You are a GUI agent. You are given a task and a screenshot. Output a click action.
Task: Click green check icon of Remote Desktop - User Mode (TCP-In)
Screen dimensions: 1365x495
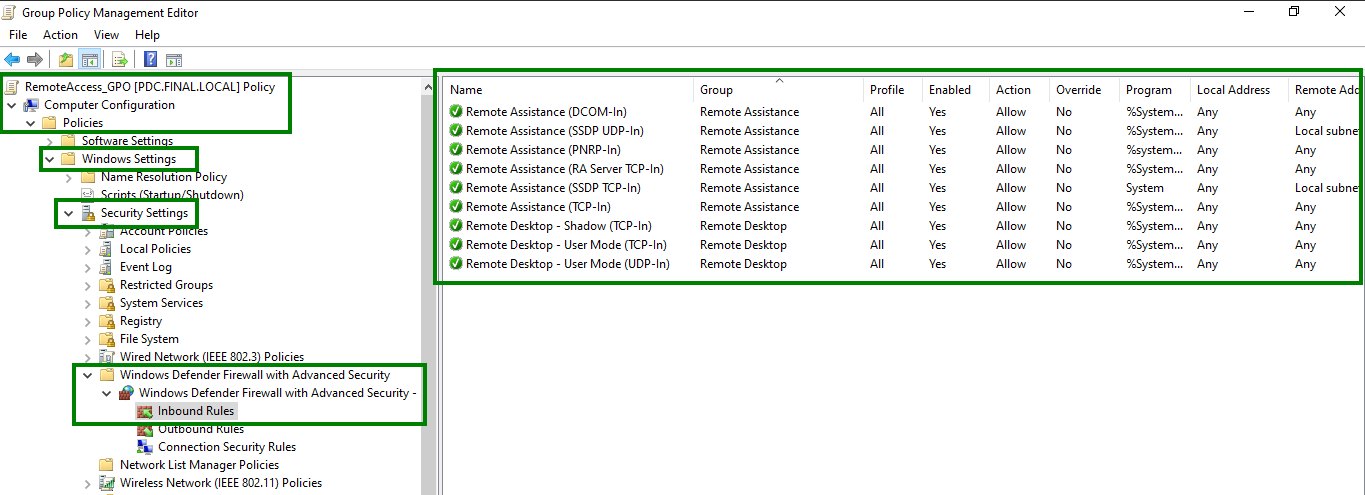click(456, 245)
